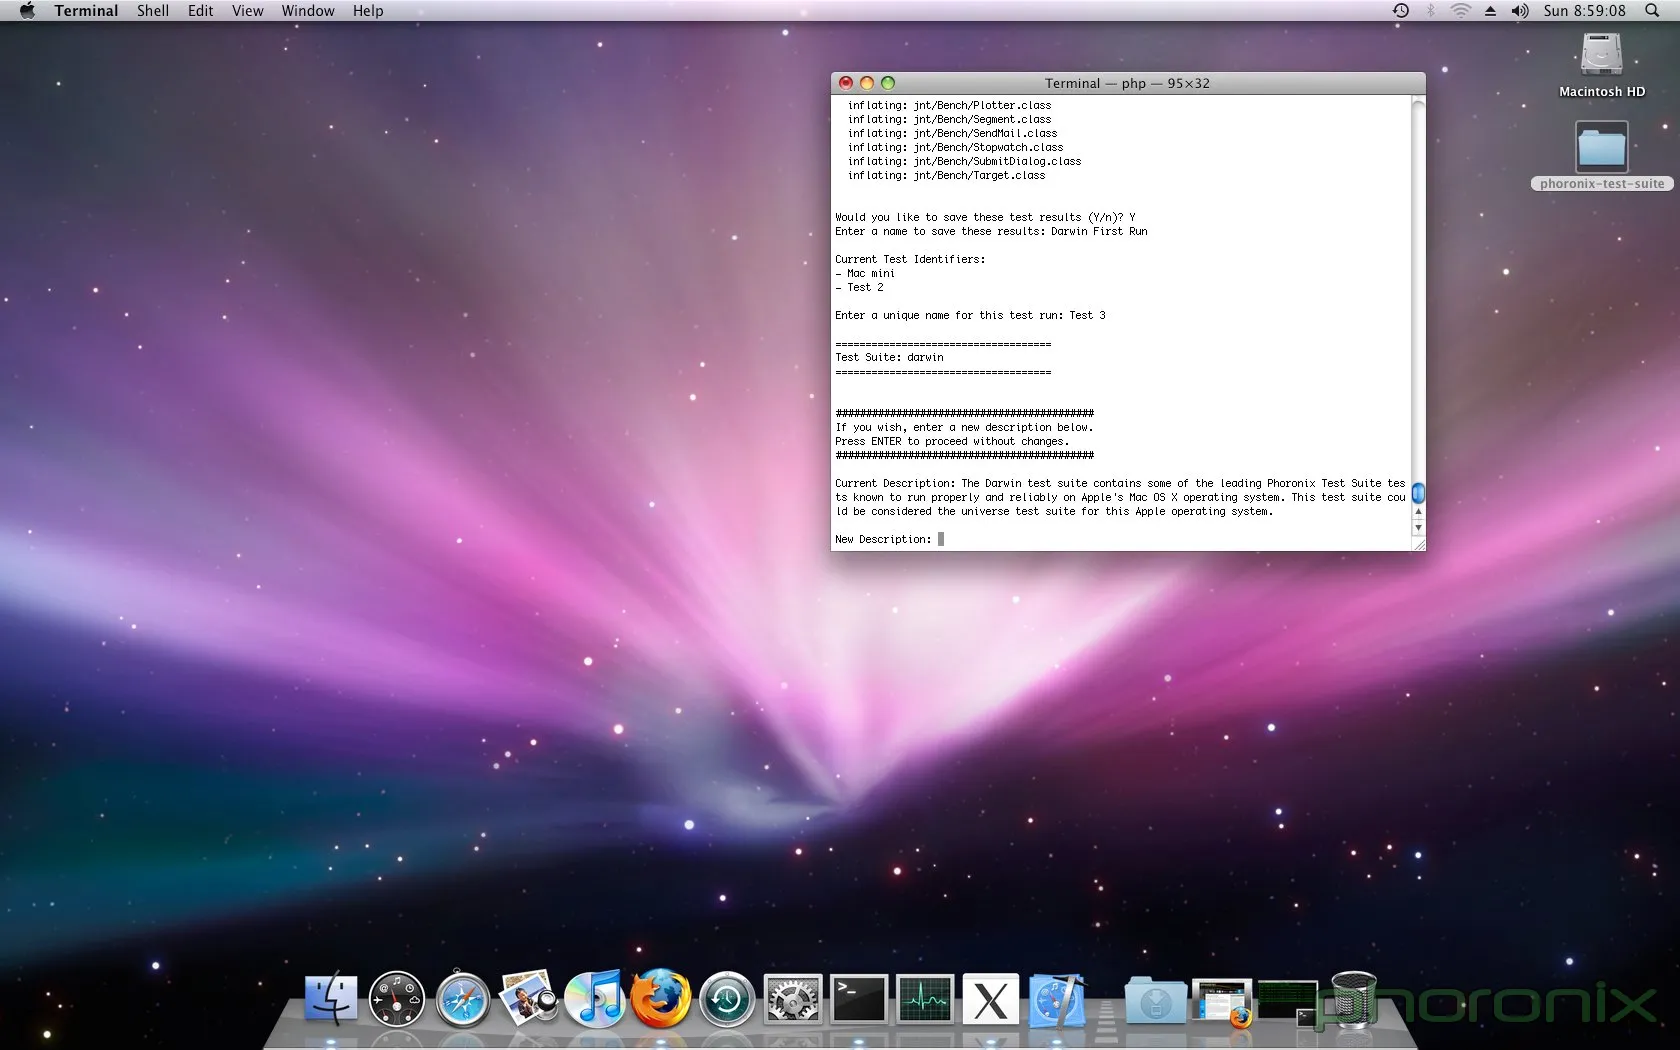
Task: Restore minimized Terminal window in dock
Action: (x=1288, y=1002)
